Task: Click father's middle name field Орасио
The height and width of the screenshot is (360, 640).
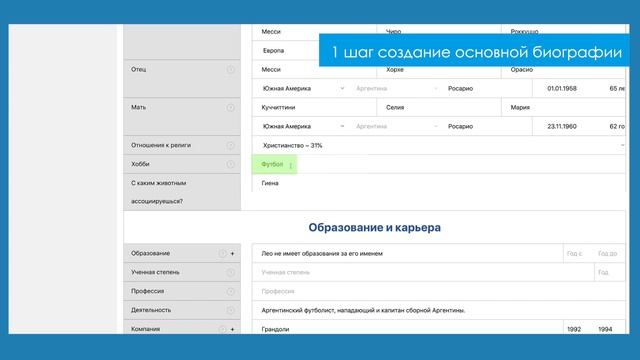Action: coord(563,70)
